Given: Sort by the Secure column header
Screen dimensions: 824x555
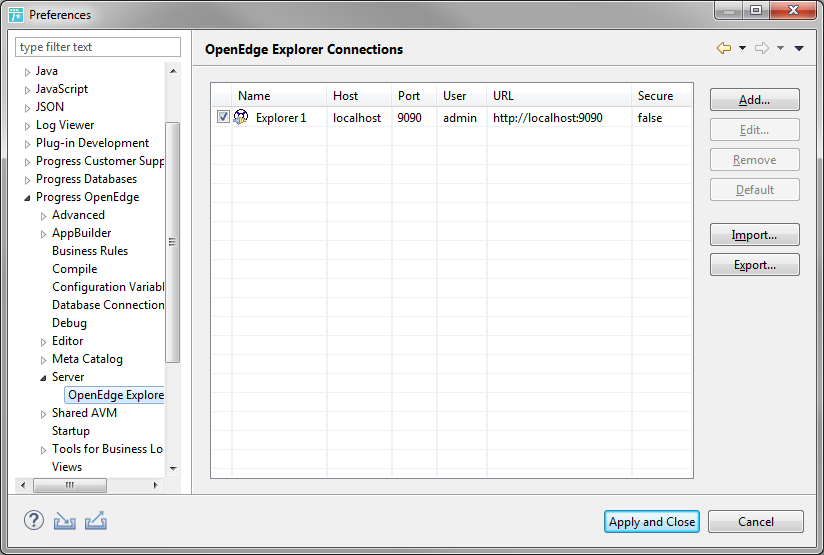Looking at the screenshot, I should tap(662, 96).
